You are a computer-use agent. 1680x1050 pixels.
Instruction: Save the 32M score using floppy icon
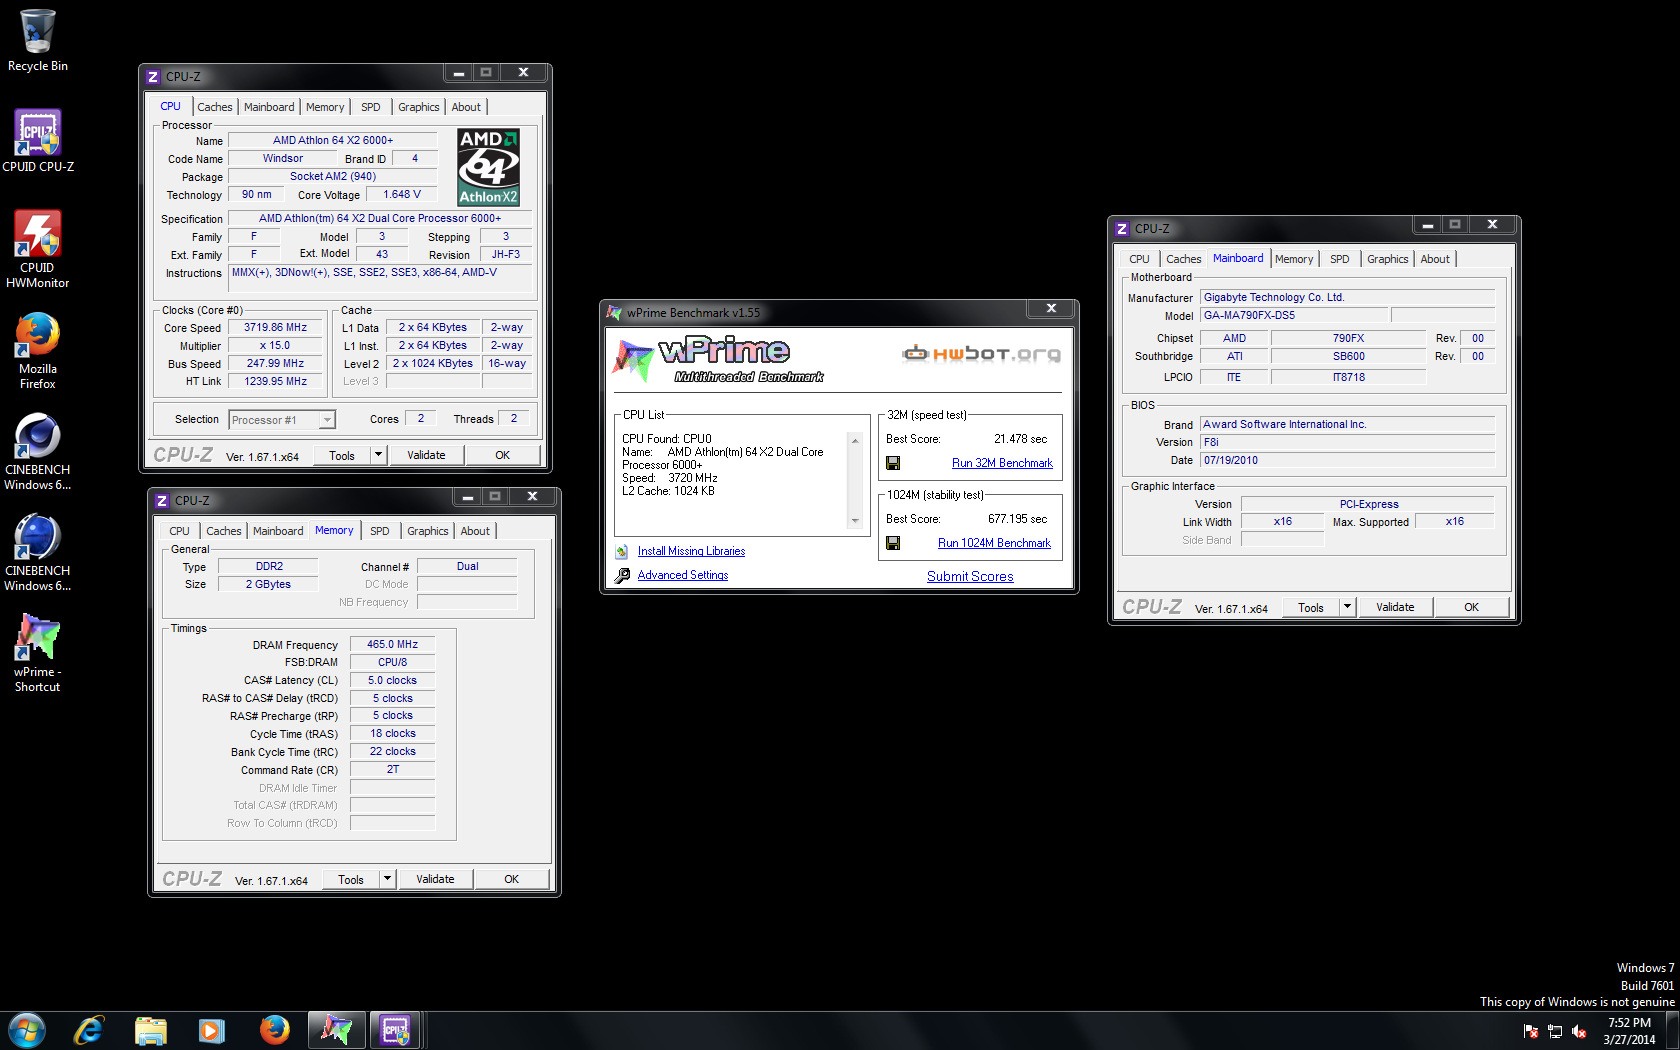[893, 463]
